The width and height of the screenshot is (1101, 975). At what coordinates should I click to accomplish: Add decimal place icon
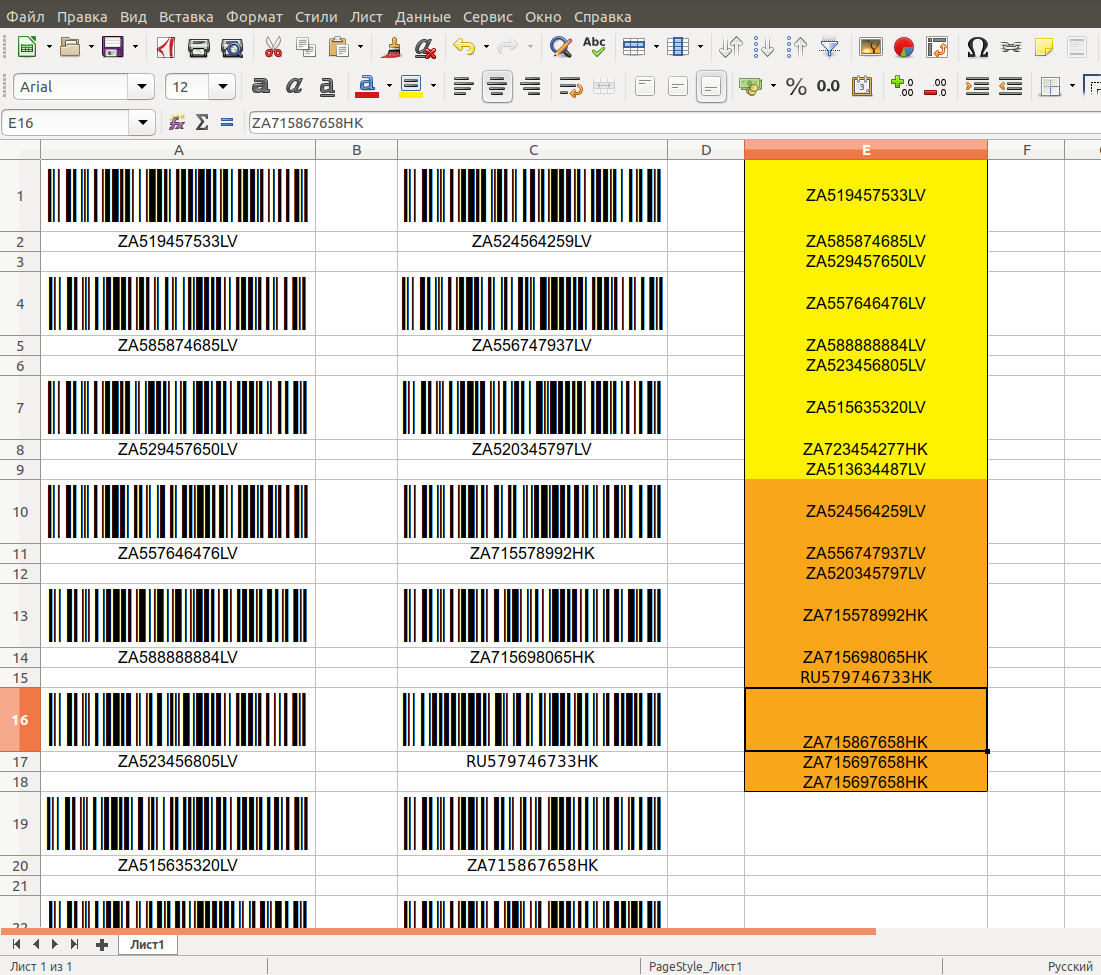point(902,86)
